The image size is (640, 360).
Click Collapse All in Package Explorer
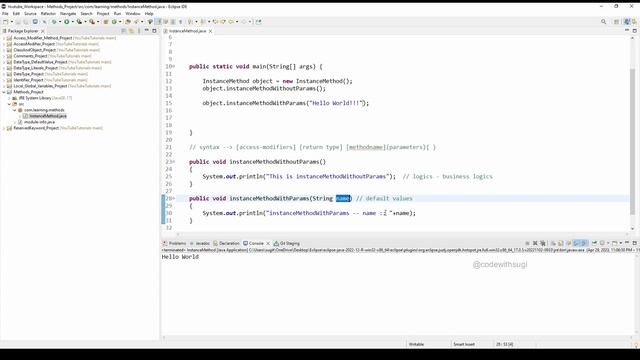(x=123, y=31)
